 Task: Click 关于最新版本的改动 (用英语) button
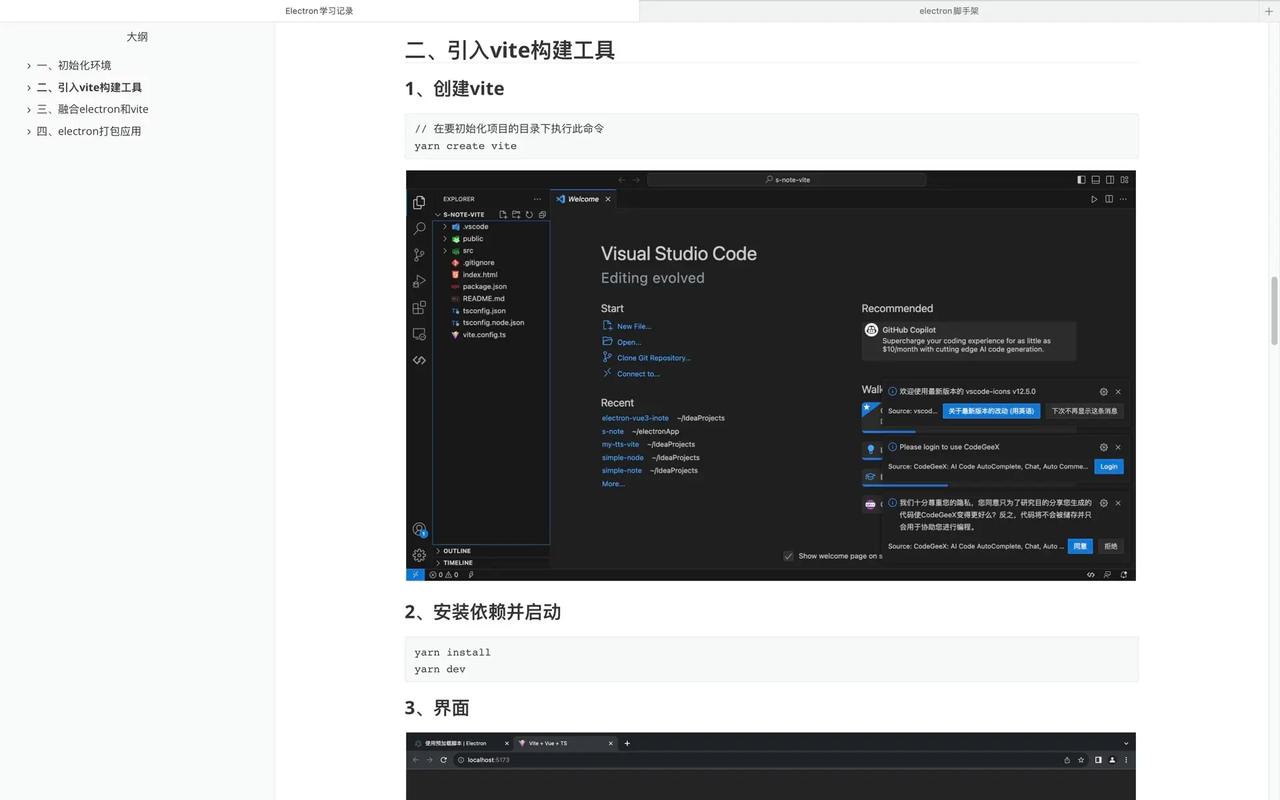(992, 411)
